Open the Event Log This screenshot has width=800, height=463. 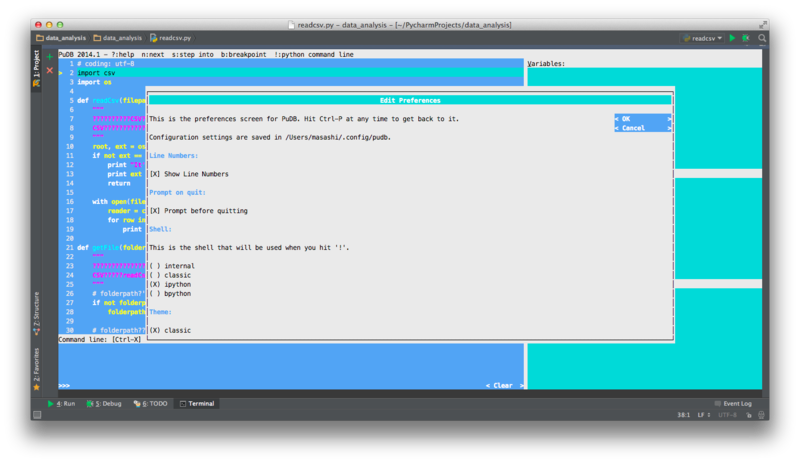point(733,403)
